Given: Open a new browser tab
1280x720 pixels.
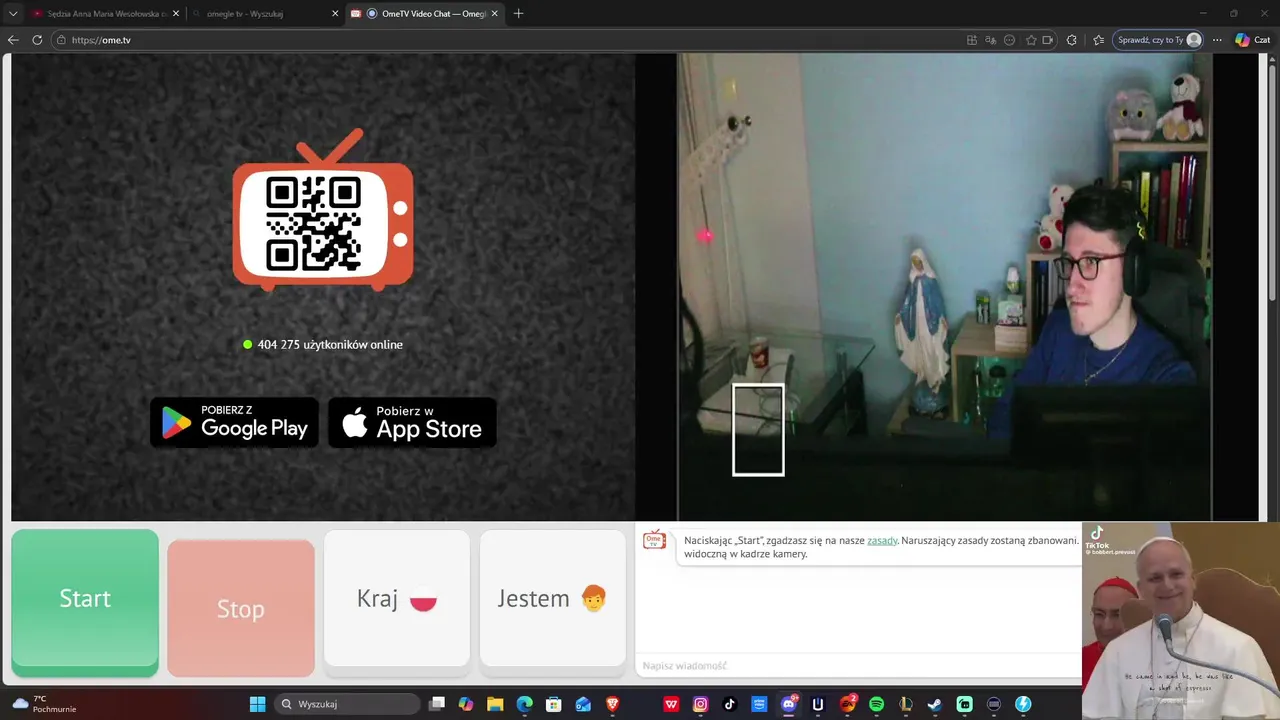Looking at the screenshot, I should [518, 14].
